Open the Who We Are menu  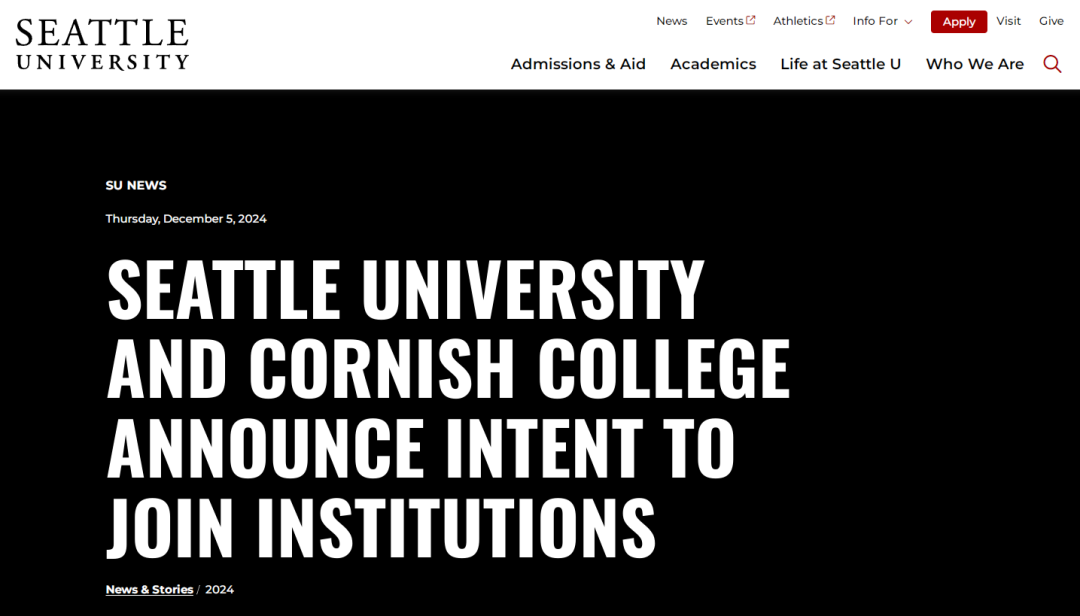pos(975,64)
